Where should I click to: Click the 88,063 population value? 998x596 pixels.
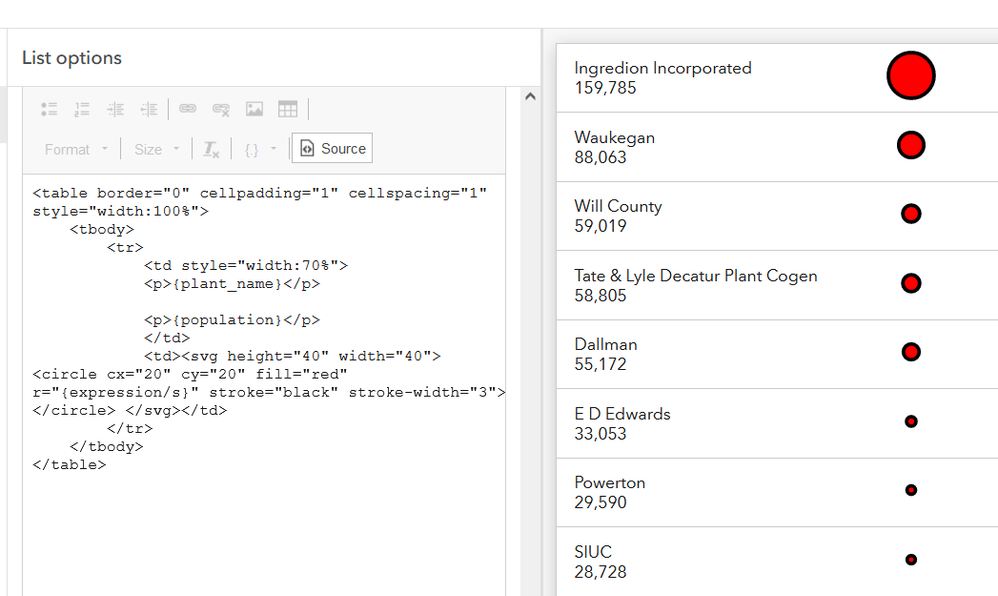600,157
